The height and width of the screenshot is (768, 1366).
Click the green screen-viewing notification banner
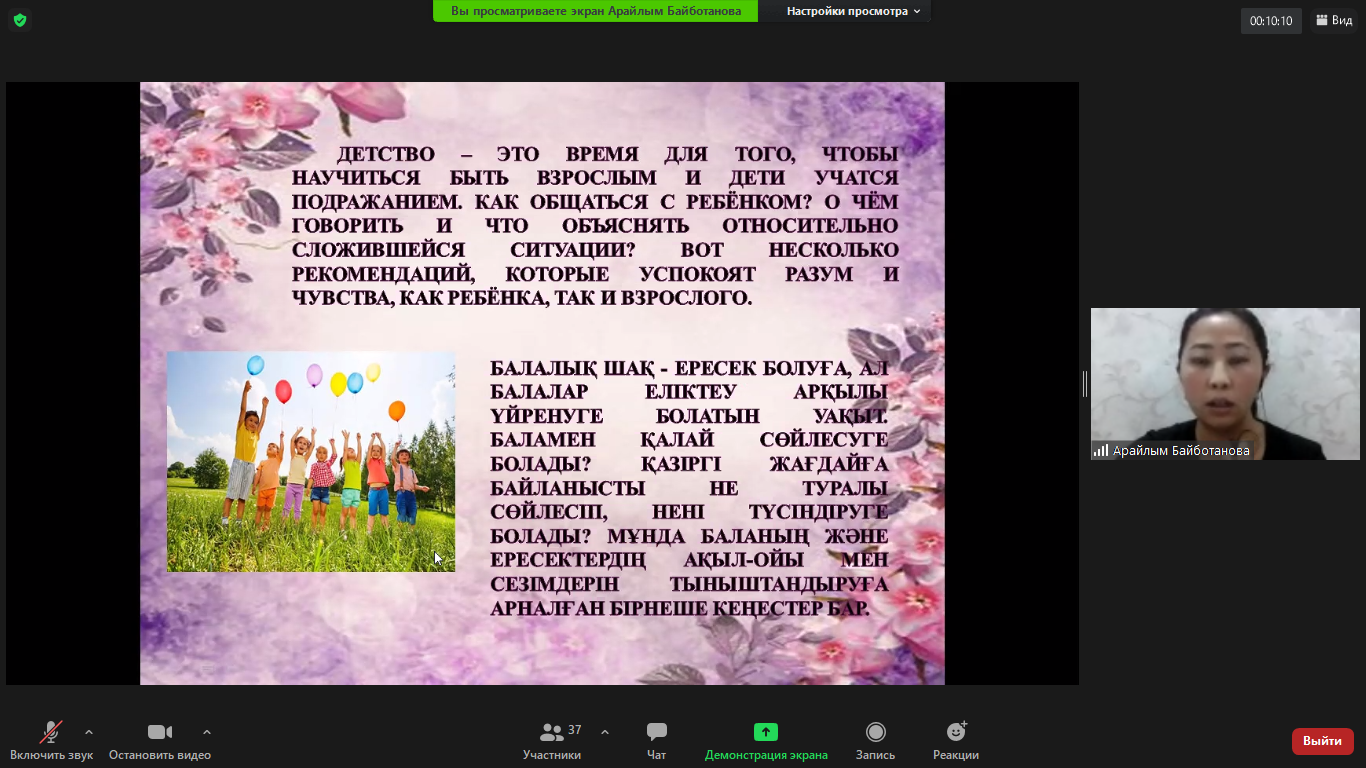596,11
